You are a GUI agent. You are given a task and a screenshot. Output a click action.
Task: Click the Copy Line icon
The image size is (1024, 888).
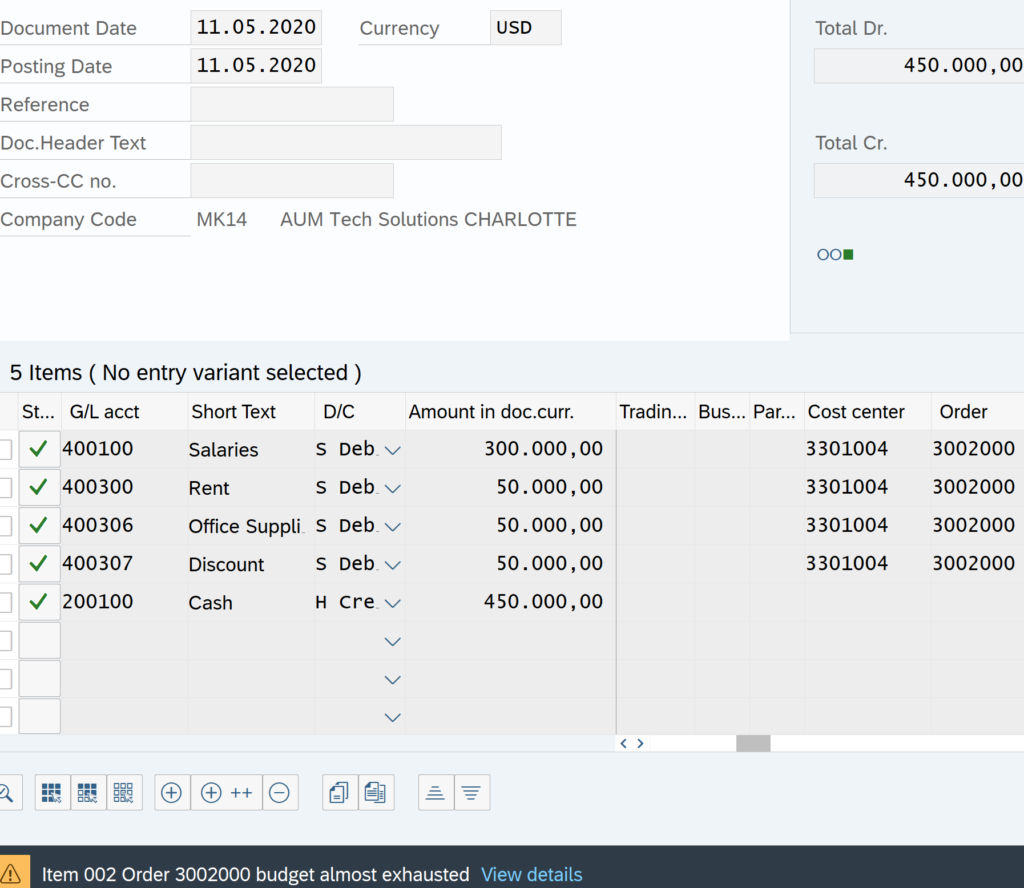pos(340,793)
